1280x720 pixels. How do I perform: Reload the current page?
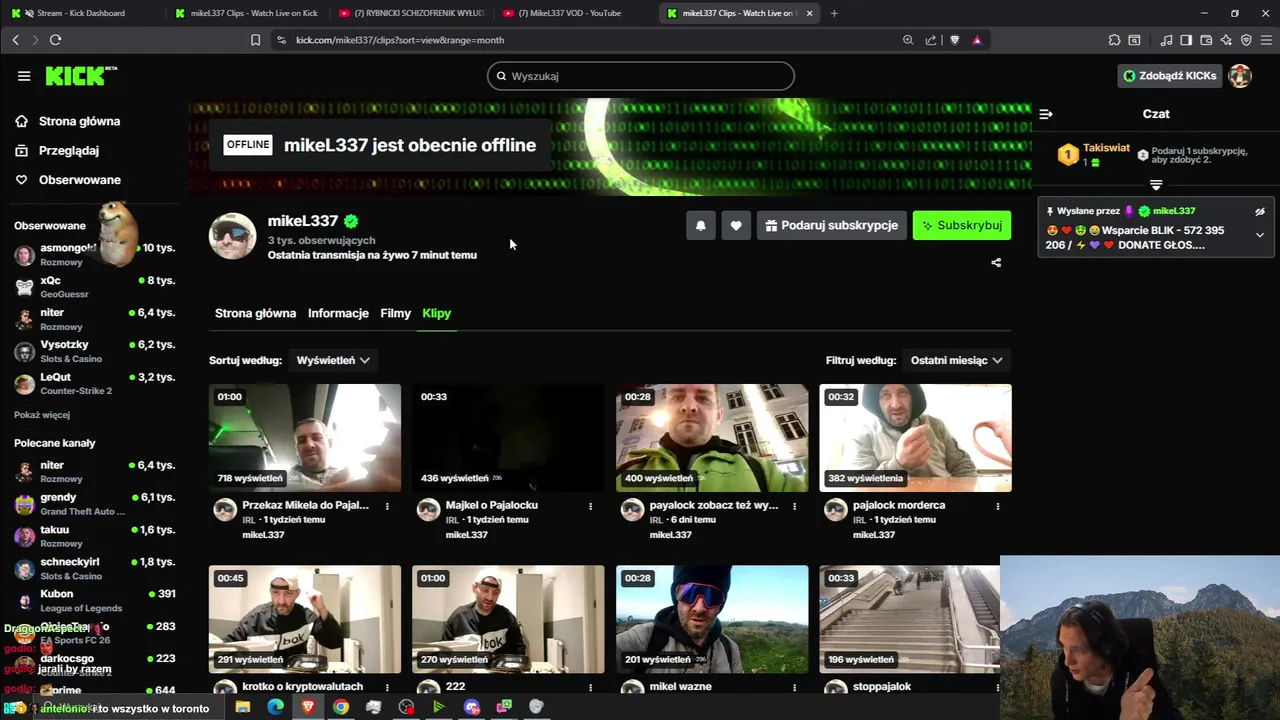pyautogui.click(x=55, y=40)
